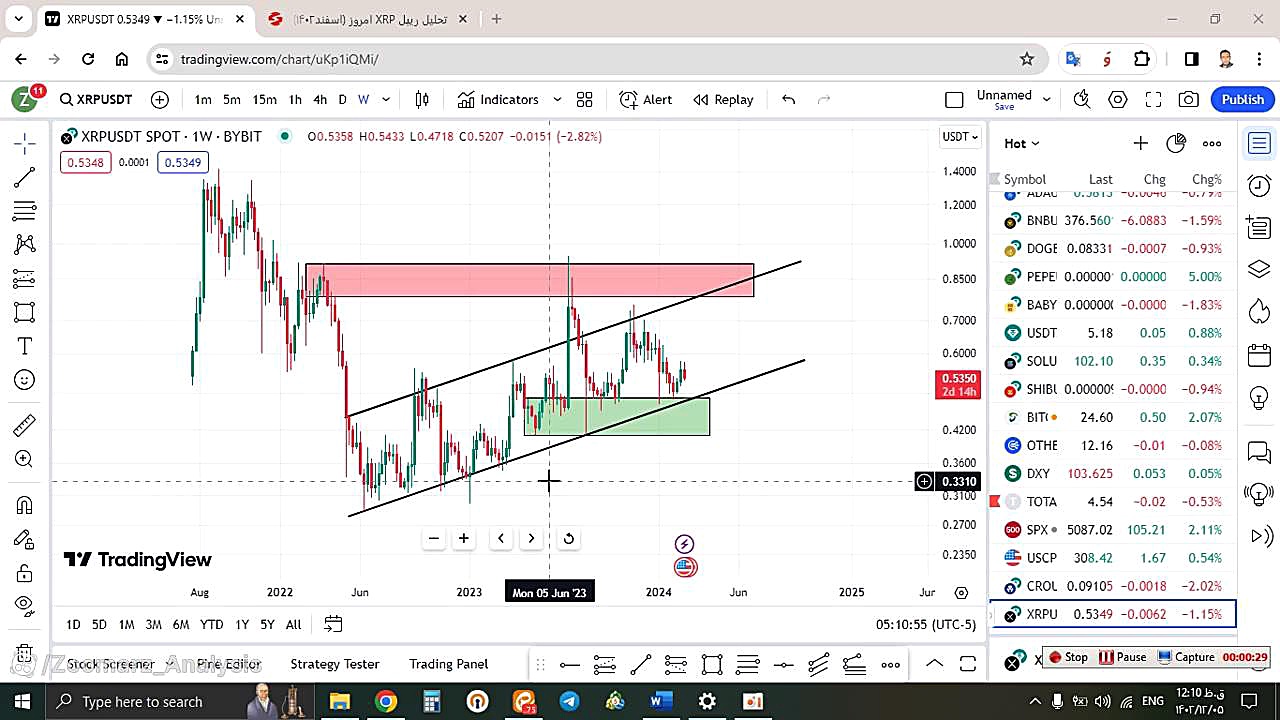
Task: Open the Pine Editor tab
Action: [x=228, y=664]
